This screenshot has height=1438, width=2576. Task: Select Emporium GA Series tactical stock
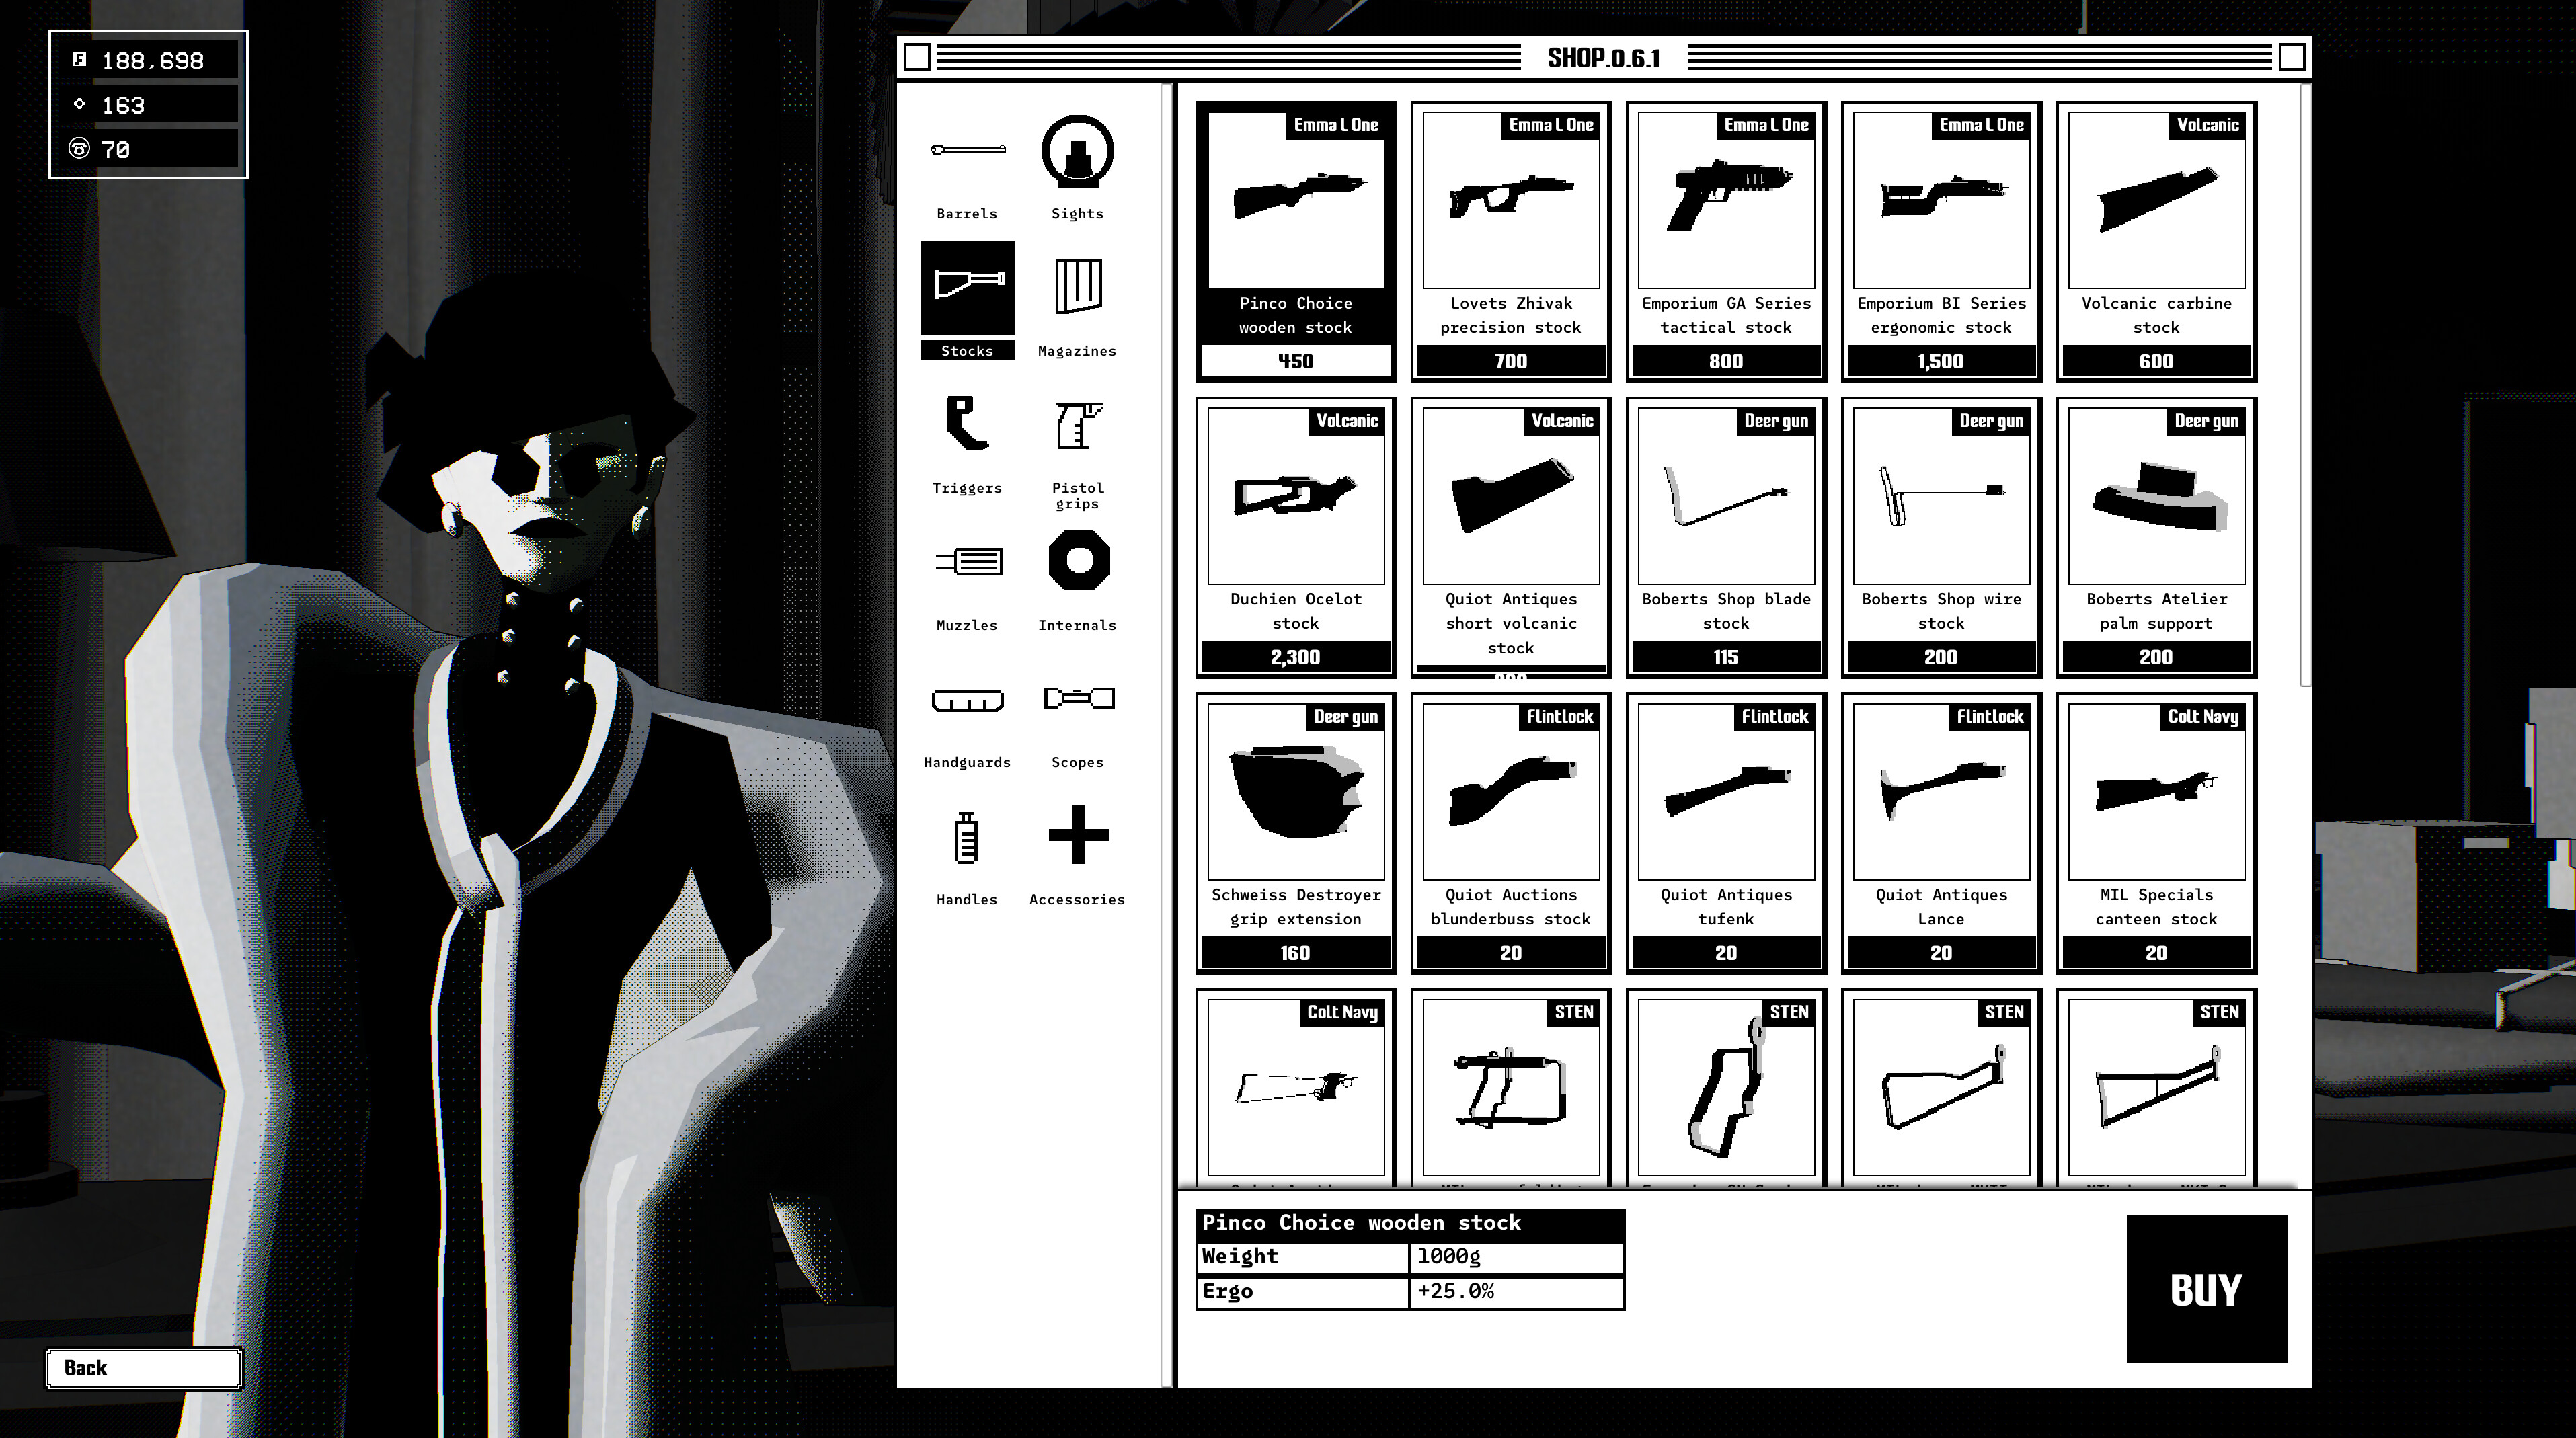tap(1725, 241)
